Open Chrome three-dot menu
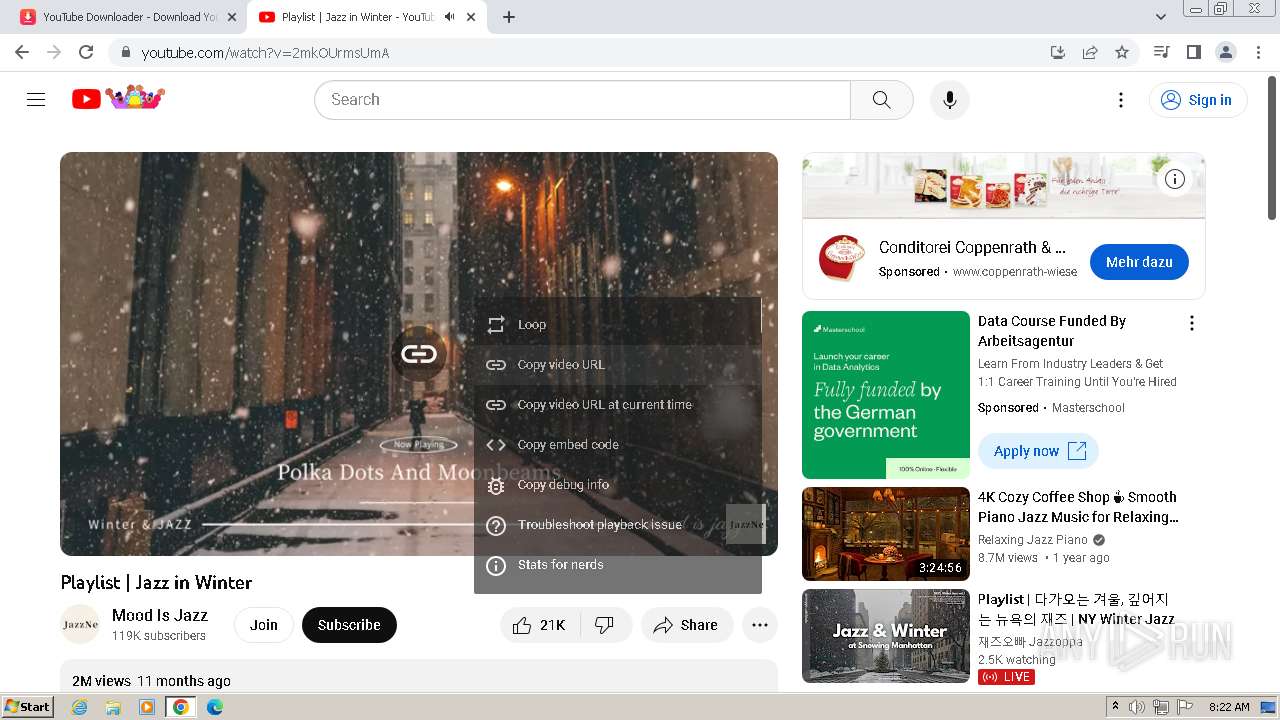This screenshot has height=720, width=1280. click(1258, 52)
